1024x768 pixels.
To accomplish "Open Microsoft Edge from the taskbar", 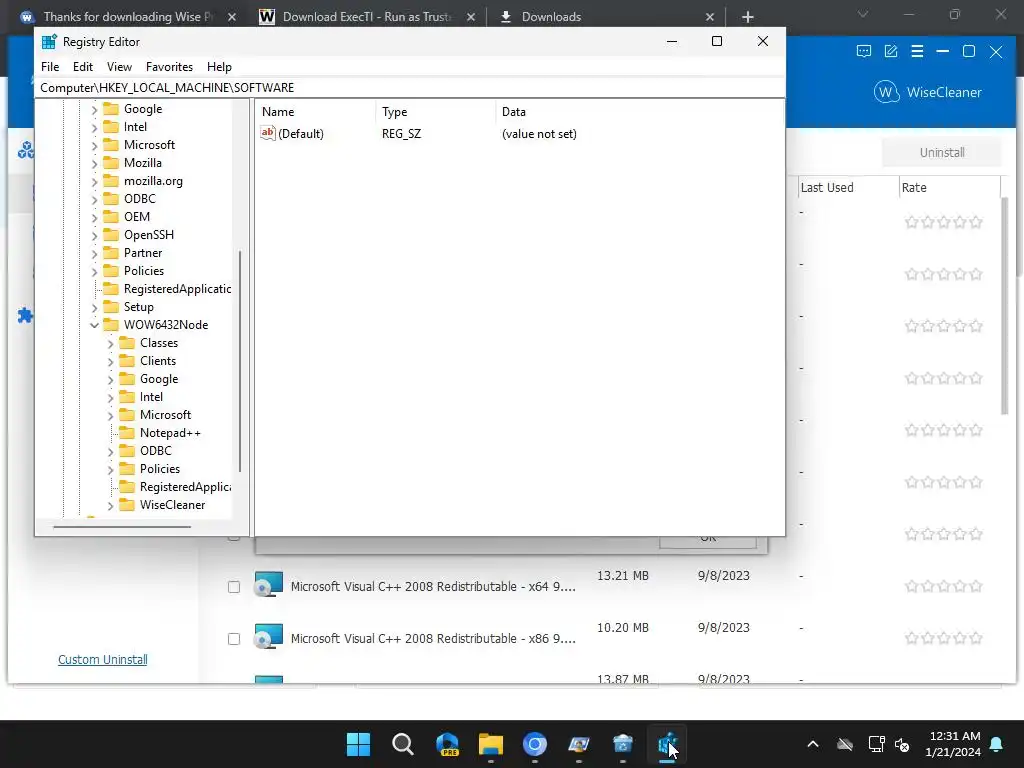I will [447, 744].
